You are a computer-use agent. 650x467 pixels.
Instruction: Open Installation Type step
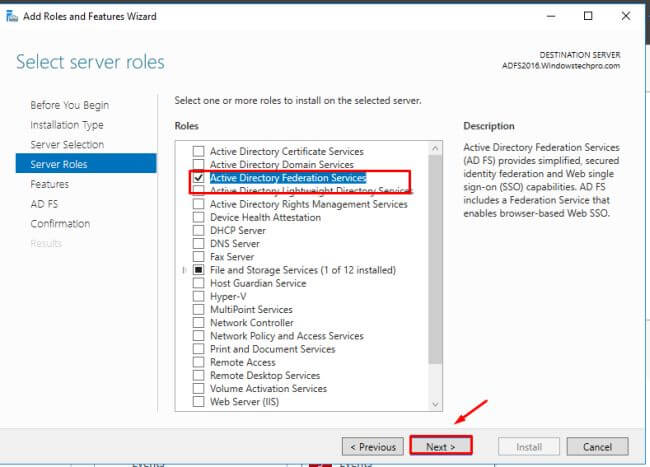point(67,125)
